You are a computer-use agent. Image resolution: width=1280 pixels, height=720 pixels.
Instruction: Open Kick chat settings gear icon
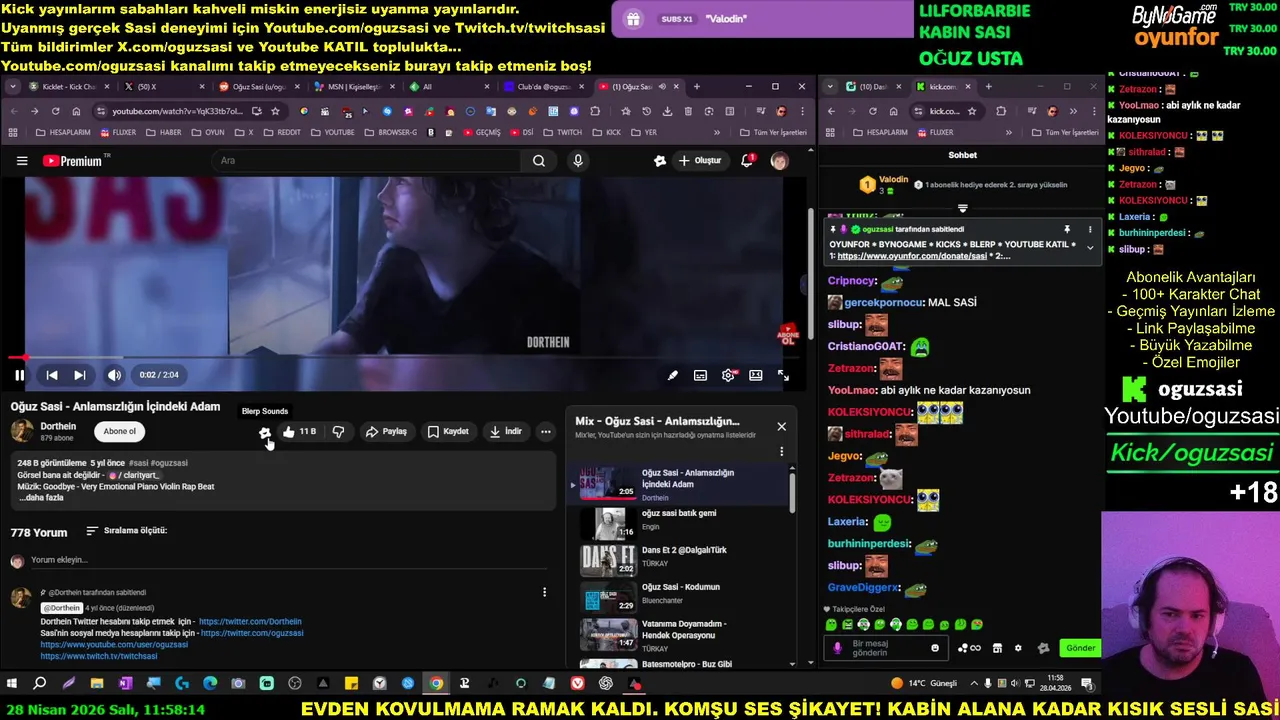tap(1018, 648)
